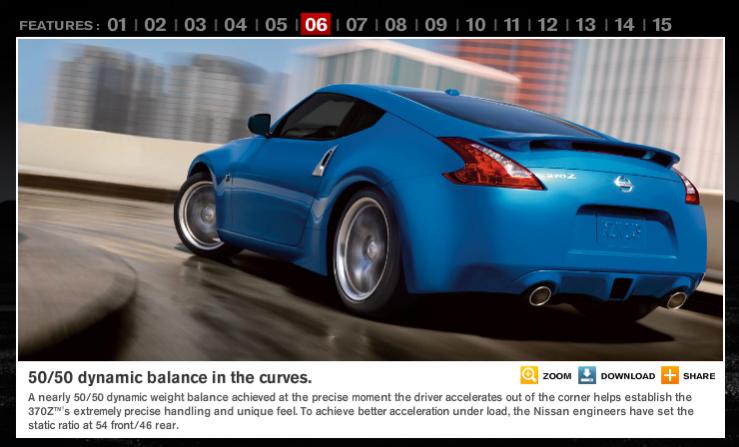The height and width of the screenshot is (447, 739).
Task: Open the SHARE text link
Action: [699, 376]
